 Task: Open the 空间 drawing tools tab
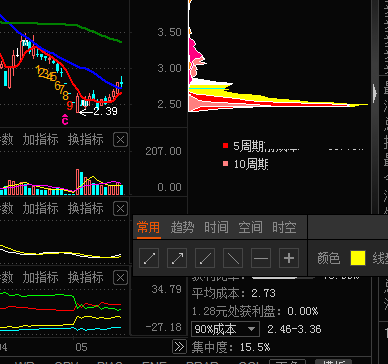250,228
